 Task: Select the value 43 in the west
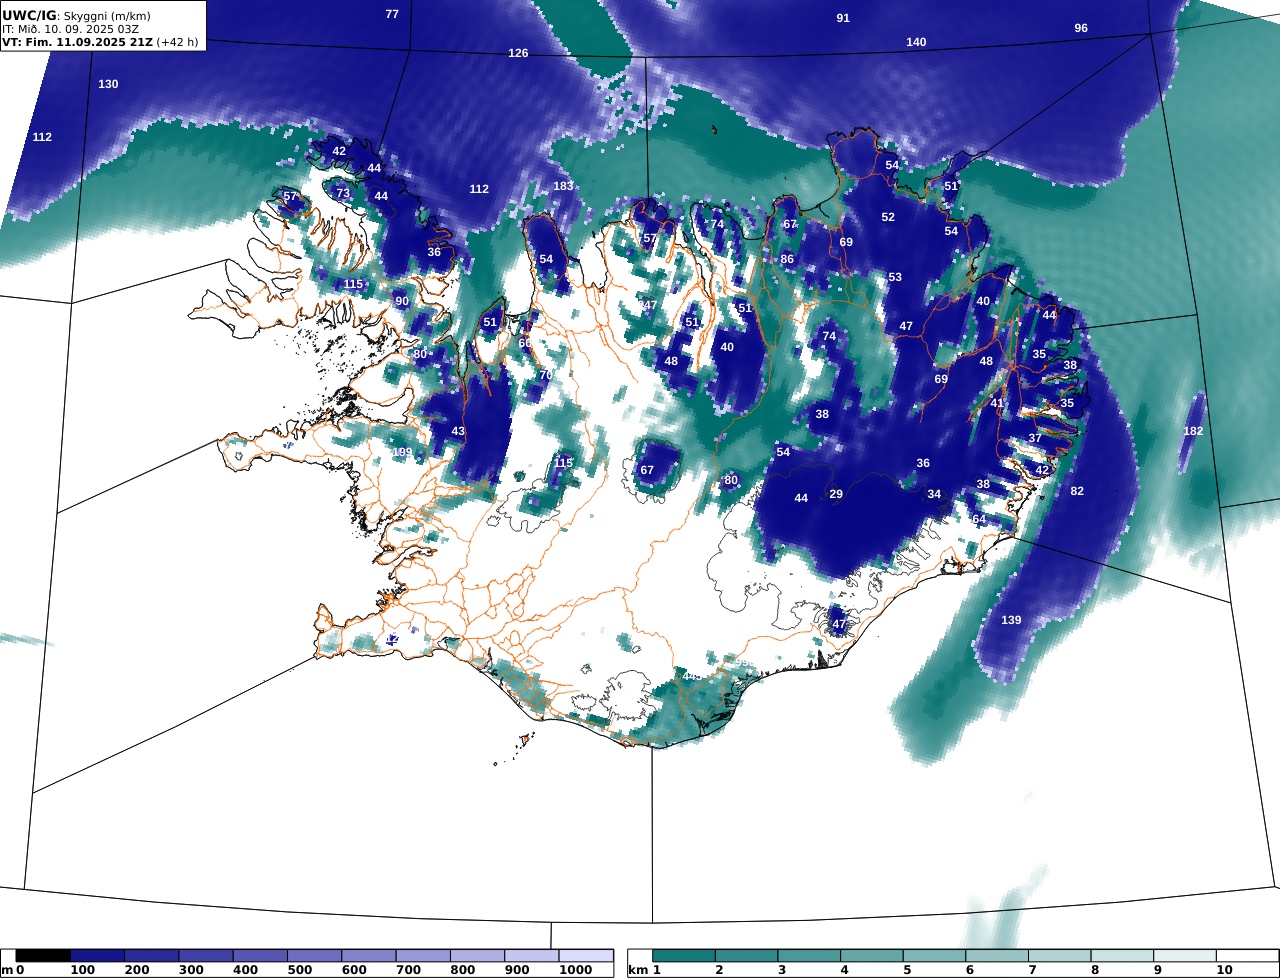(x=458, y=431)
